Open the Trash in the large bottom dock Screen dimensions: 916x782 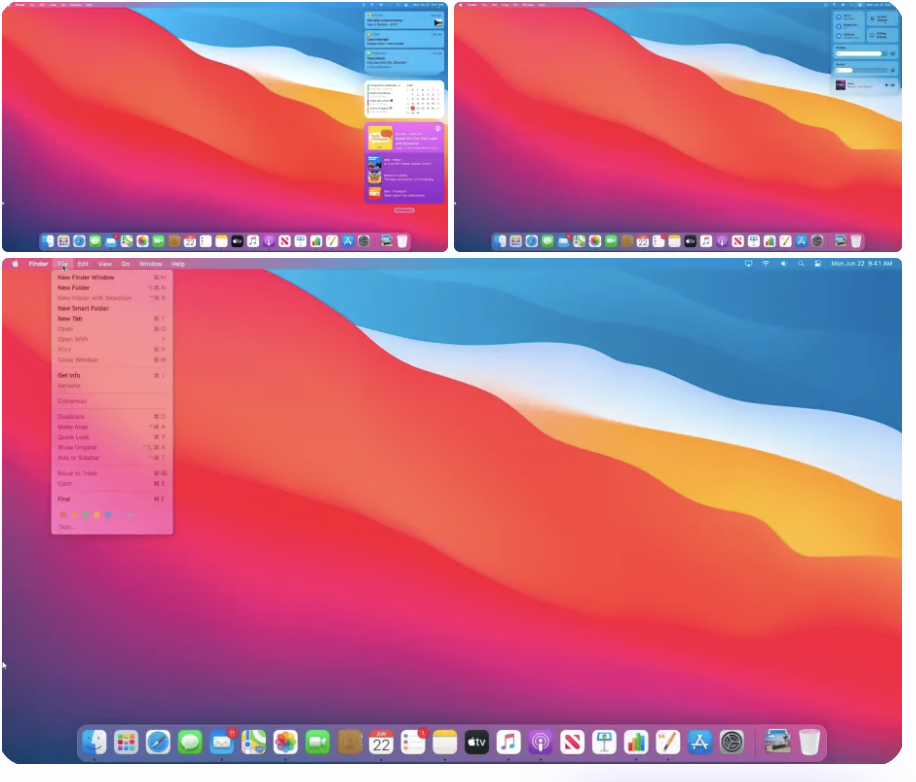[x=809, y=742]
